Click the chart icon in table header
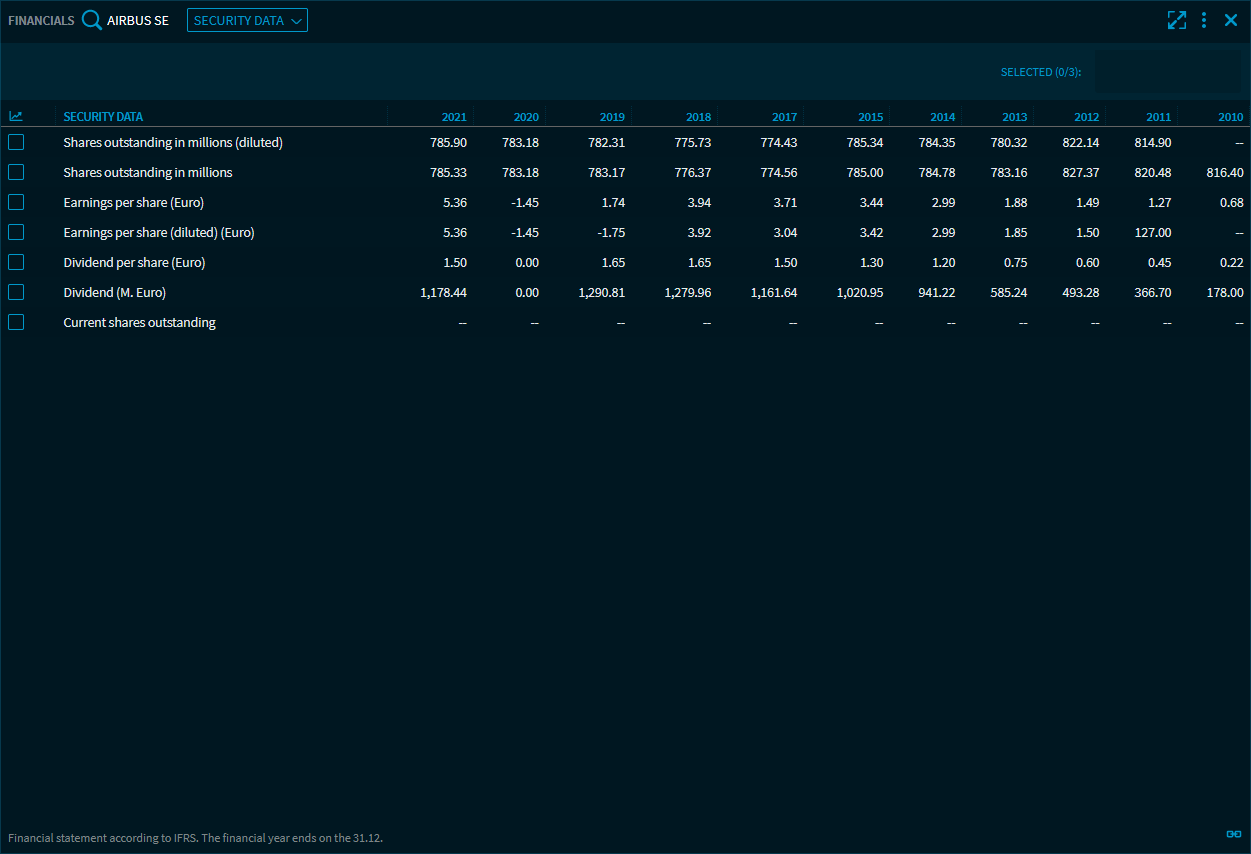 pos(16,117)
